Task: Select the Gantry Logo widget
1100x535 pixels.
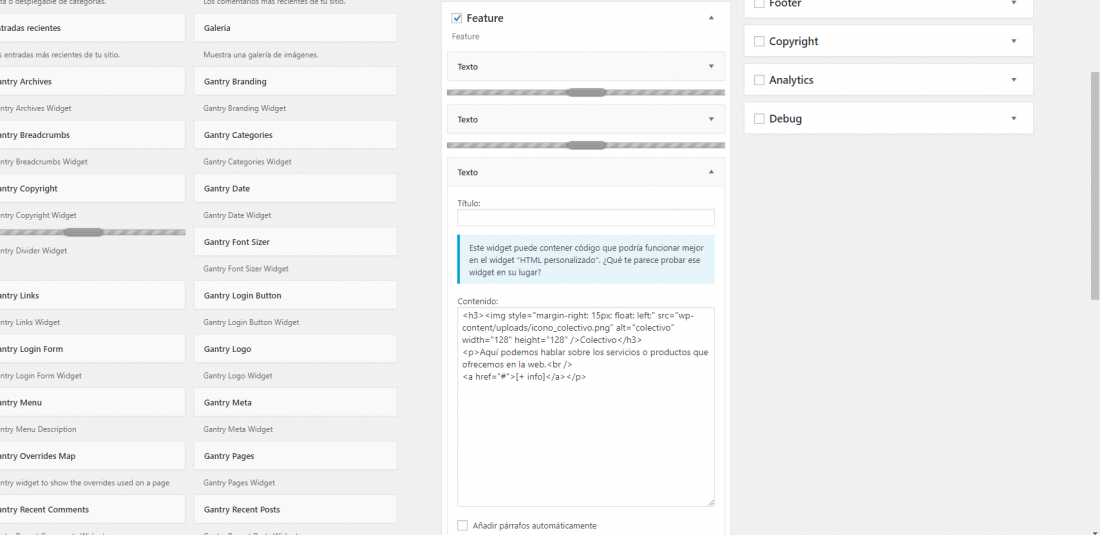Action: (295, 348)
